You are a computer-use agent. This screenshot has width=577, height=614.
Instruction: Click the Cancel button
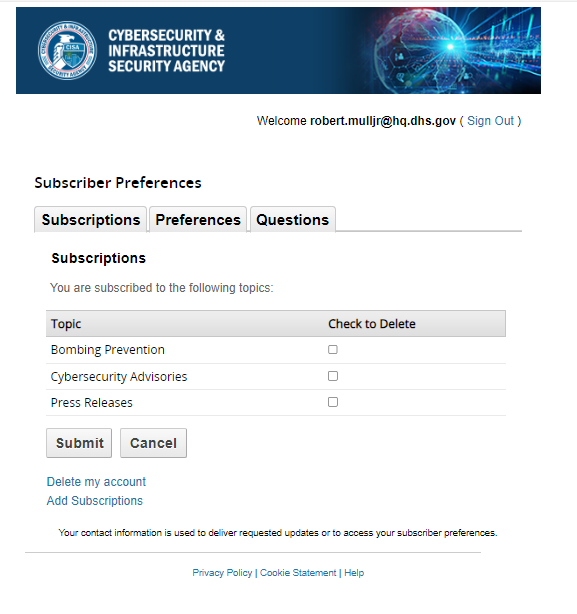click(x=153, y=443)
